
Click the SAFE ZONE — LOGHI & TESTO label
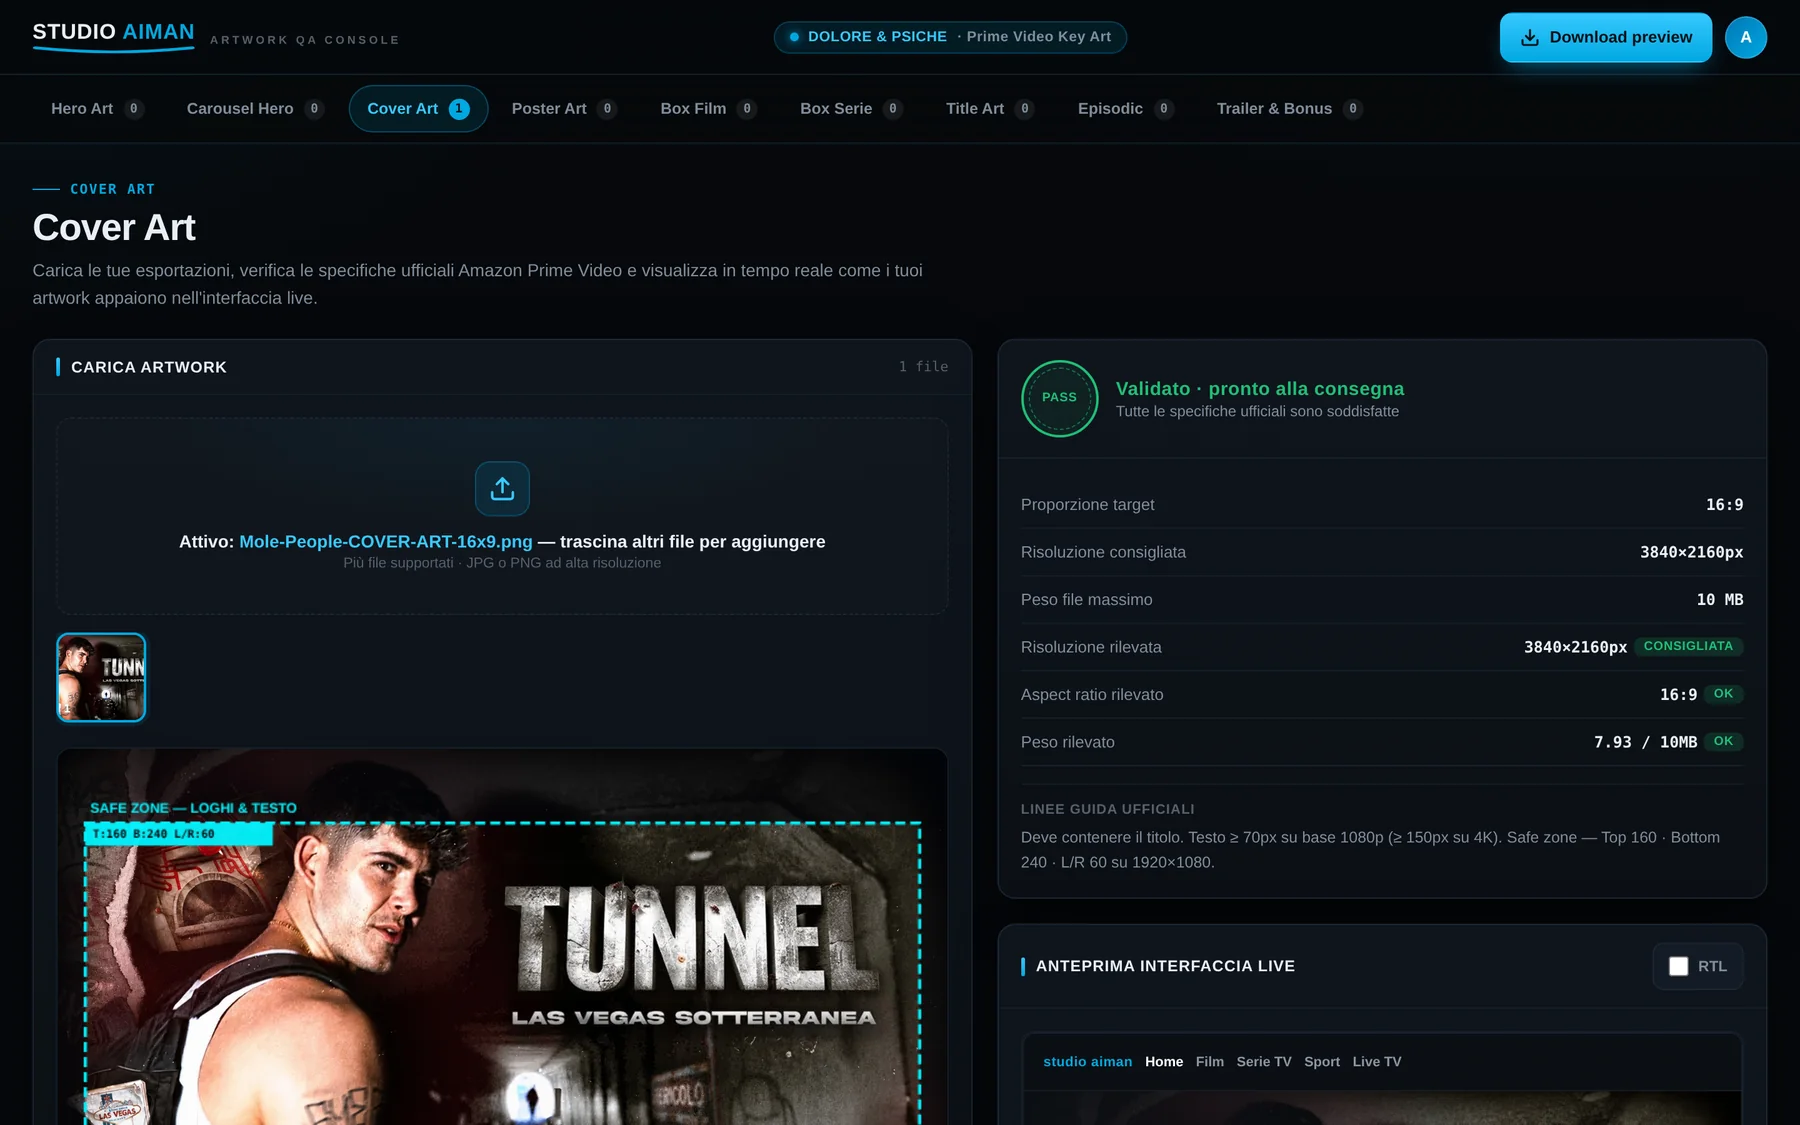pos(193,808)
